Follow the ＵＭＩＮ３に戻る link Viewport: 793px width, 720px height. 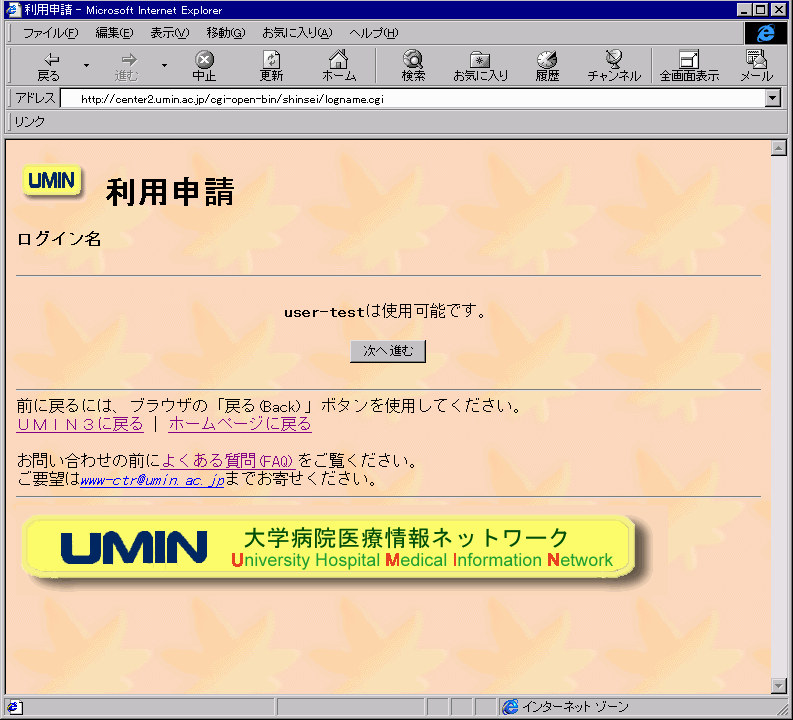80,424
